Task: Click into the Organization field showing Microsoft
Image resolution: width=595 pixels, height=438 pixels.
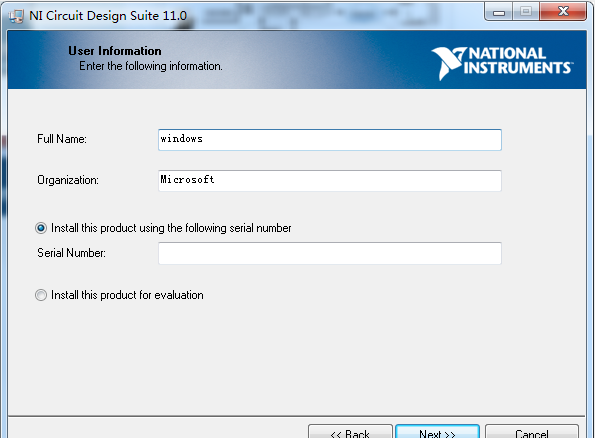Action: click(330, 181)
